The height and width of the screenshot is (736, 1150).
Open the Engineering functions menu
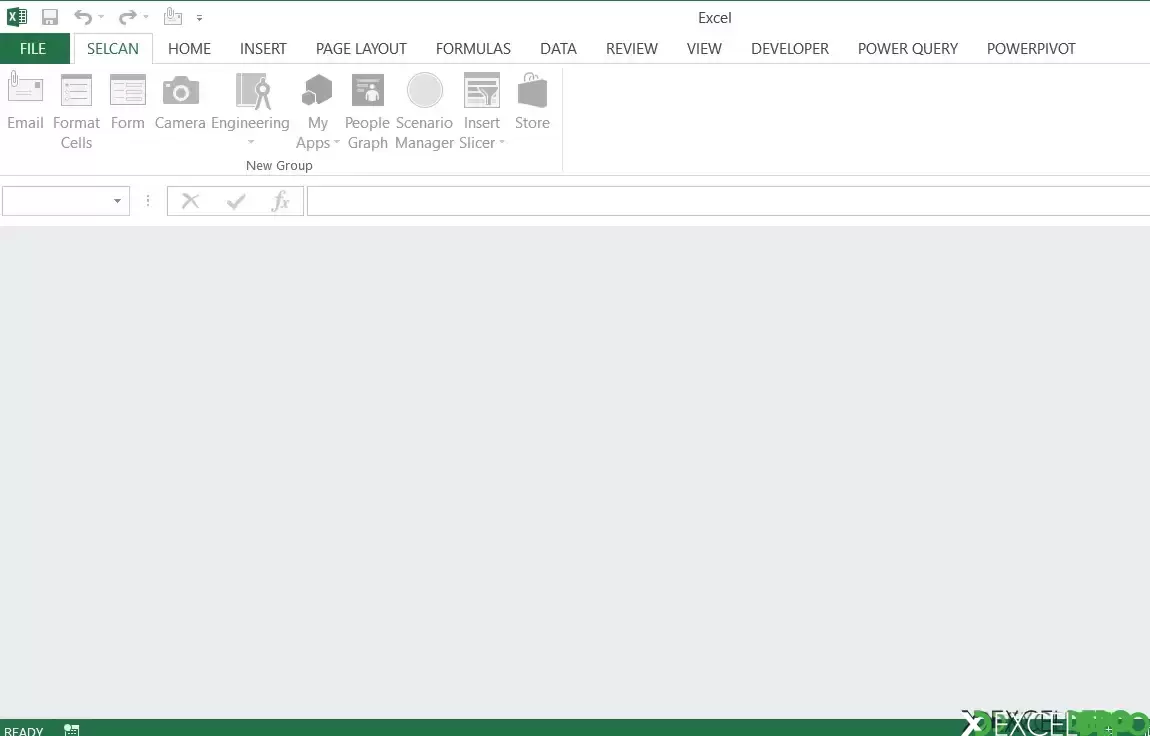250,110
